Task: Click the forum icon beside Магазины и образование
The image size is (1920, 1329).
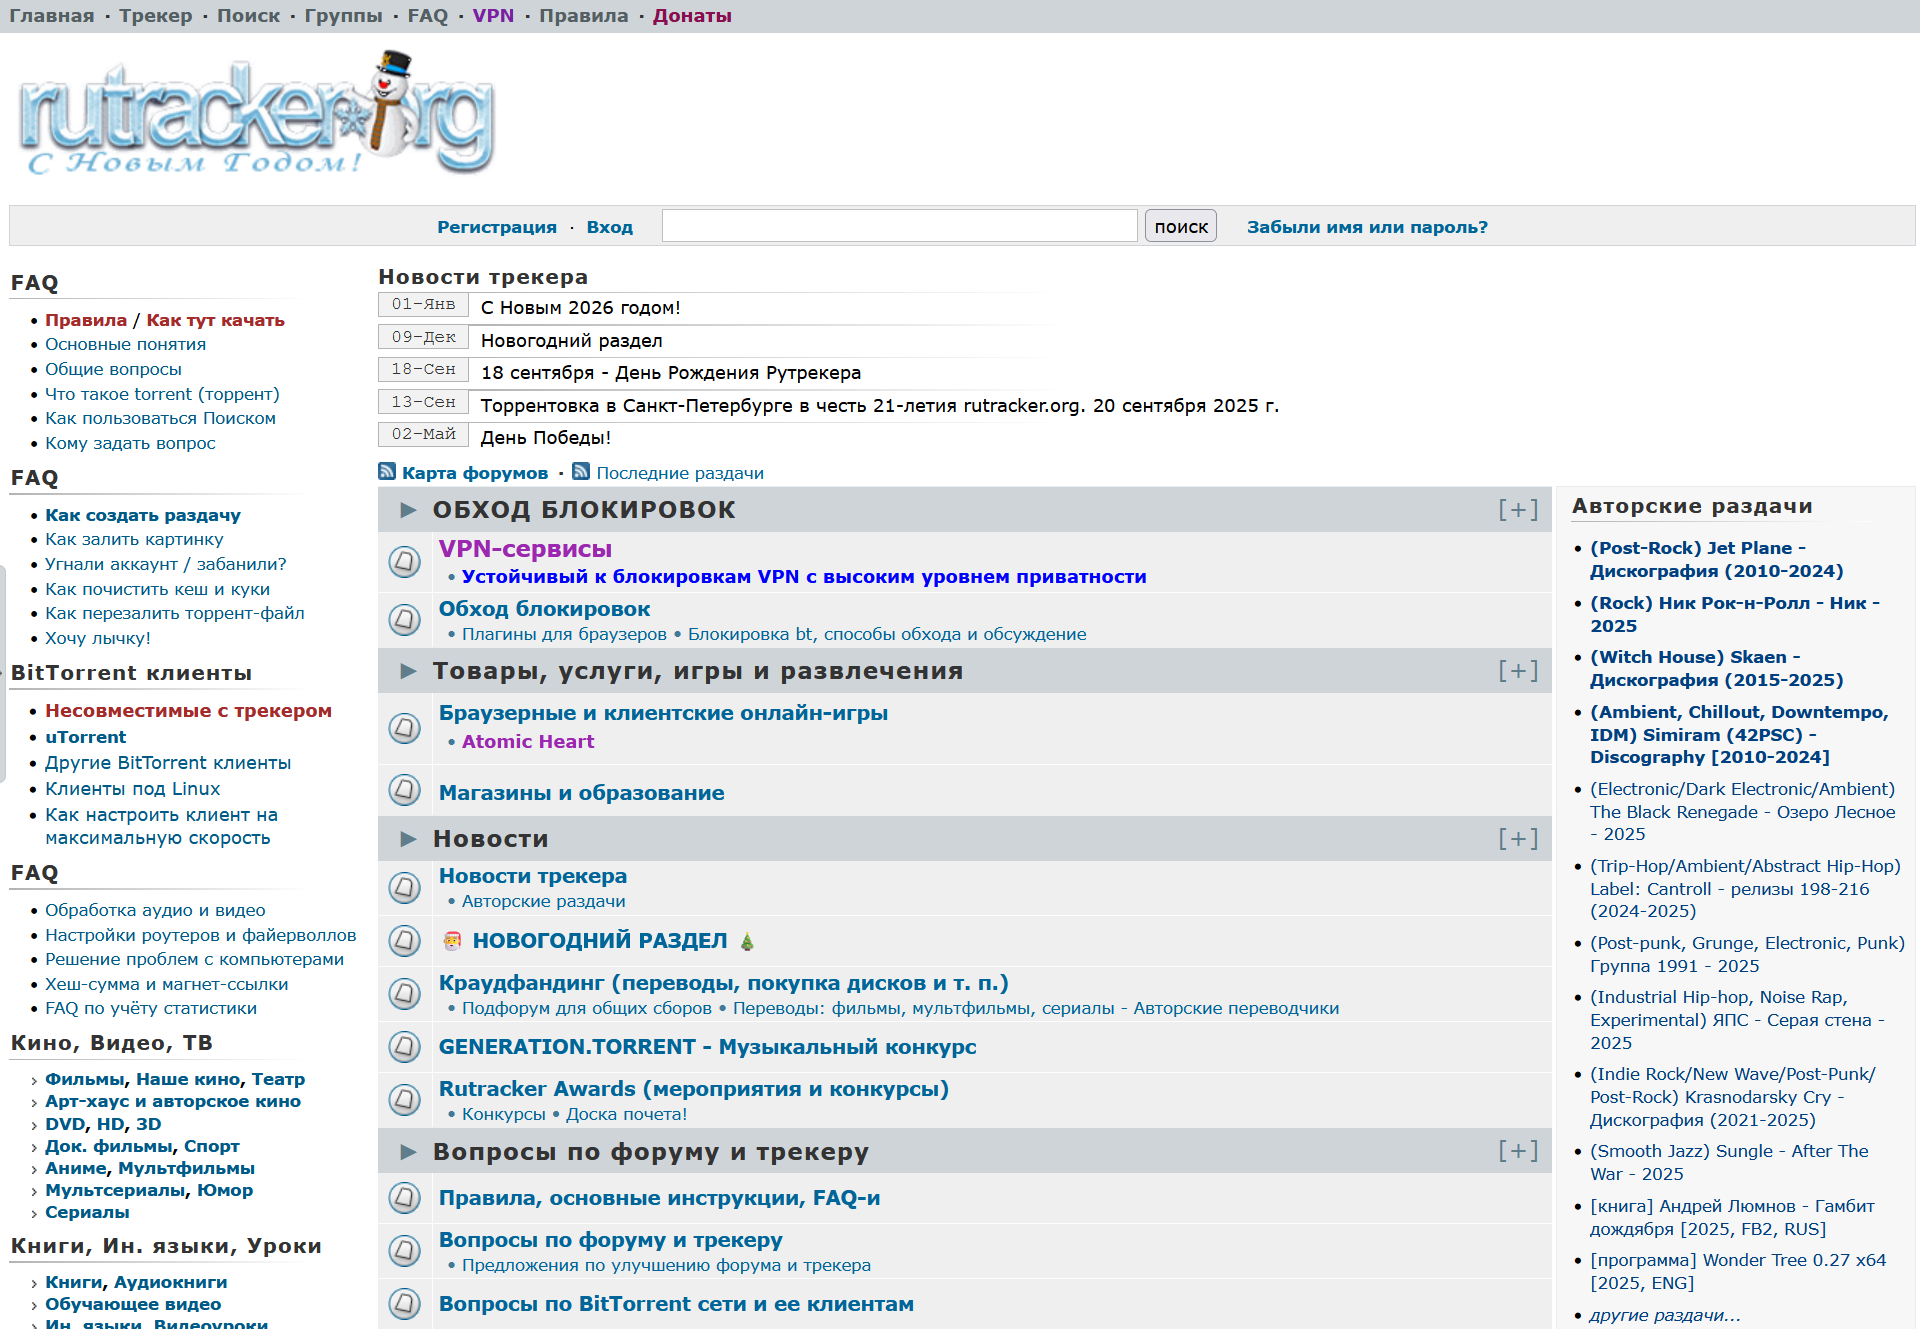Action: (404, 791)
